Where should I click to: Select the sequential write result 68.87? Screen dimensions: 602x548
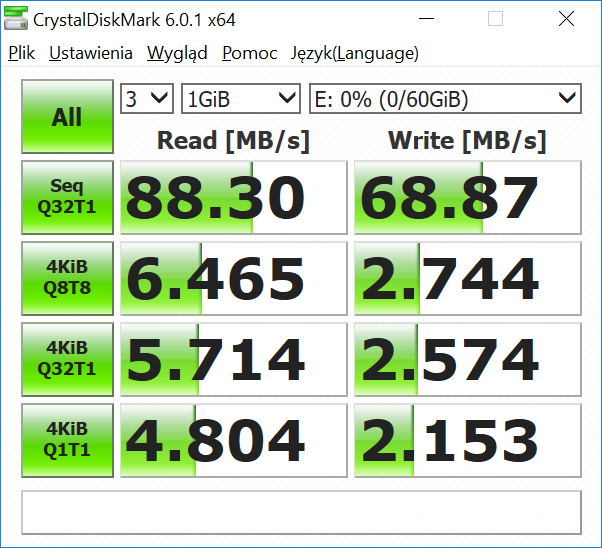click(x=467, y=197)
